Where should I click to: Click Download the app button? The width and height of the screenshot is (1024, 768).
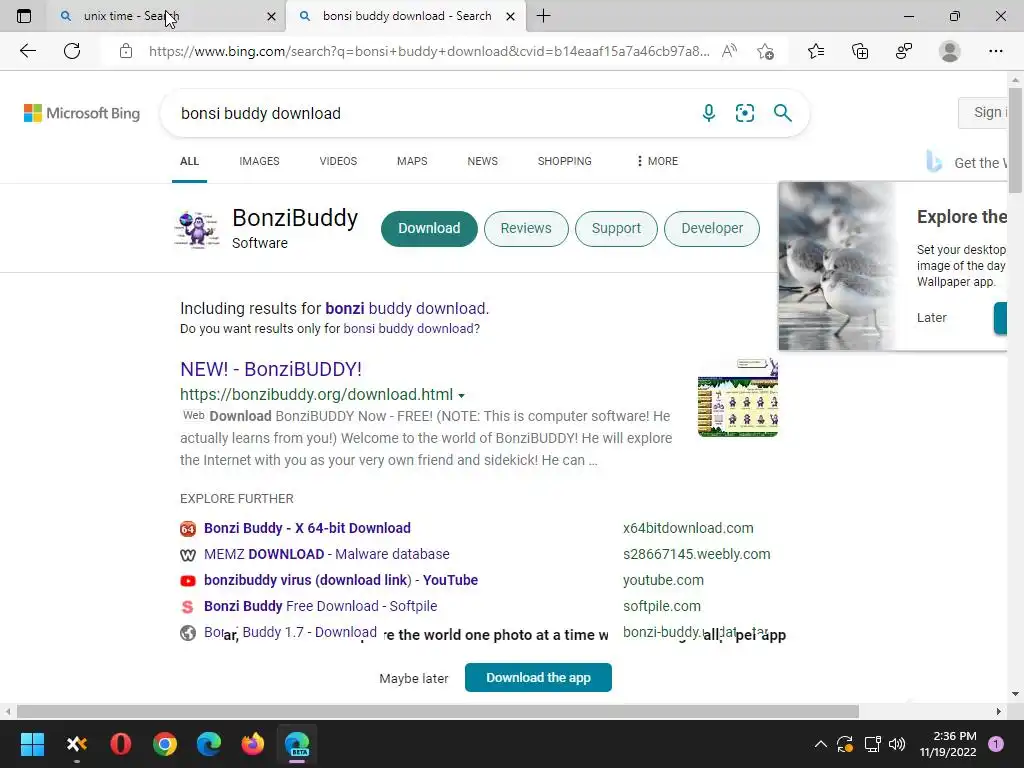tap(538, 677)
